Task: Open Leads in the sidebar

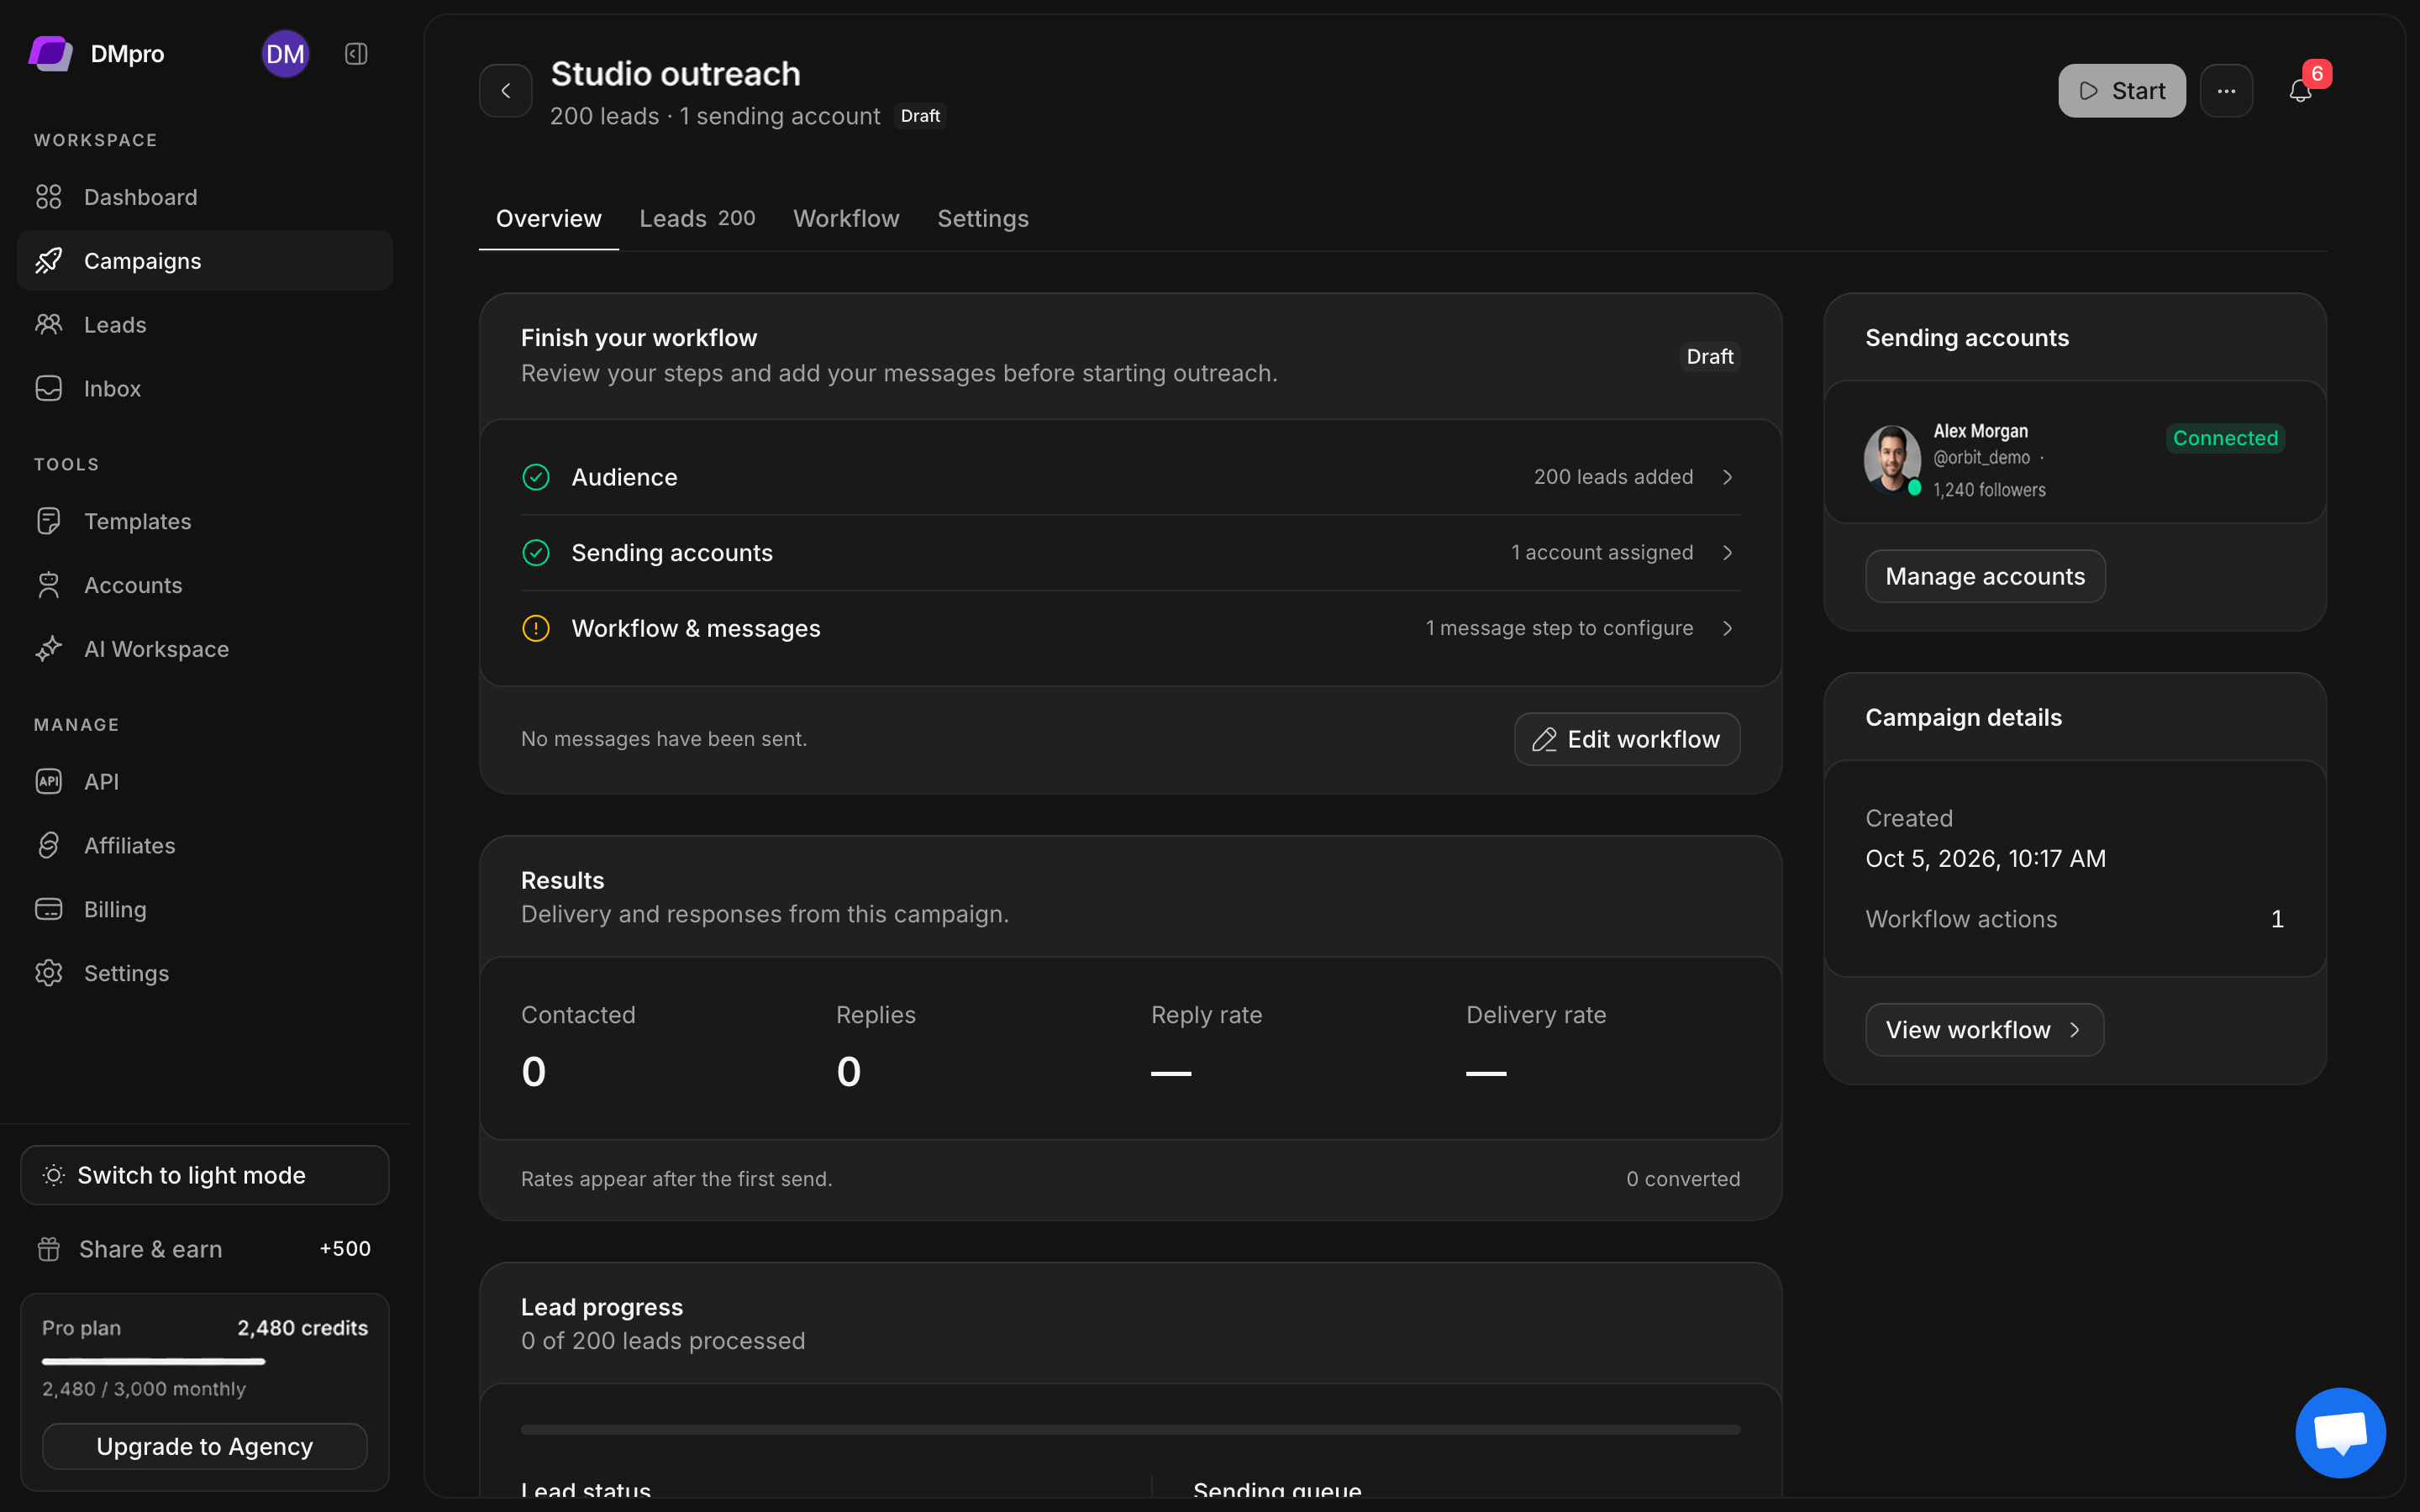Action: click(205, 325)
